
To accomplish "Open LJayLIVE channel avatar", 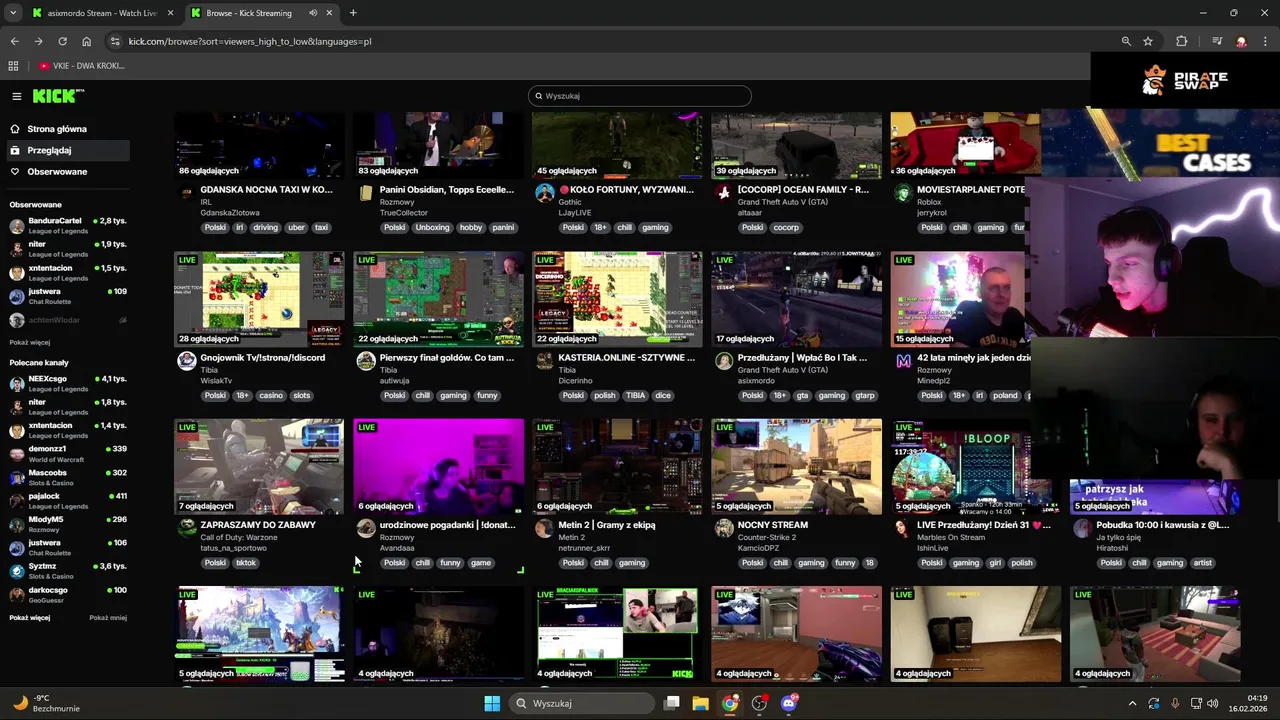I will click(544, 193).
